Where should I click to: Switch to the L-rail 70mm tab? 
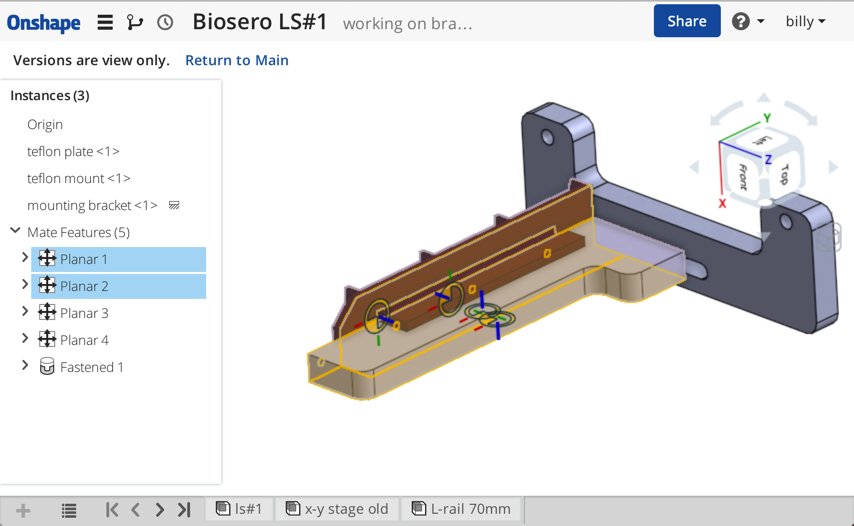coord(461,509)
